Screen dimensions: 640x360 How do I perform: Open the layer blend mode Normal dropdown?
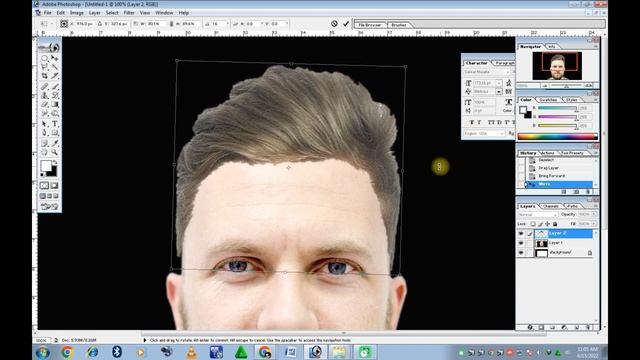538,214
